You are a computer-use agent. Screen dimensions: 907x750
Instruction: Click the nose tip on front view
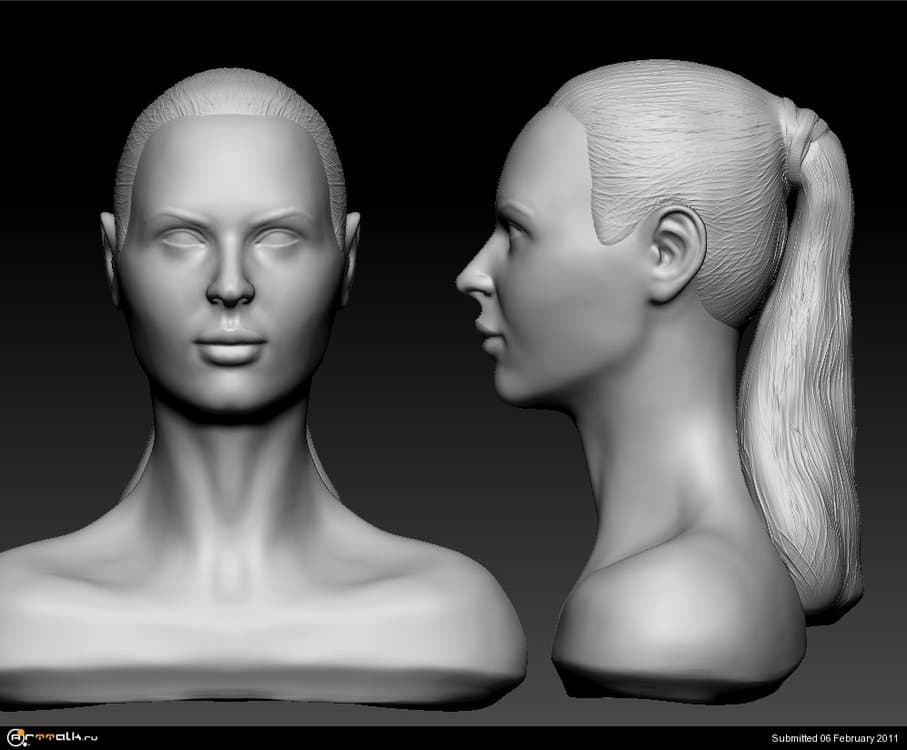point(230,291)
